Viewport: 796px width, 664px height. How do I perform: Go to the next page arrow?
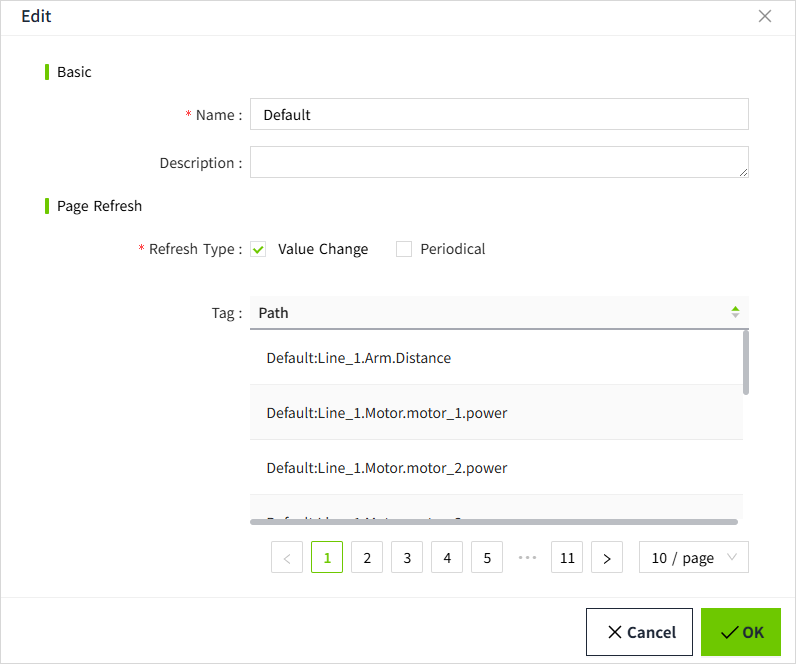coord(607,558)
